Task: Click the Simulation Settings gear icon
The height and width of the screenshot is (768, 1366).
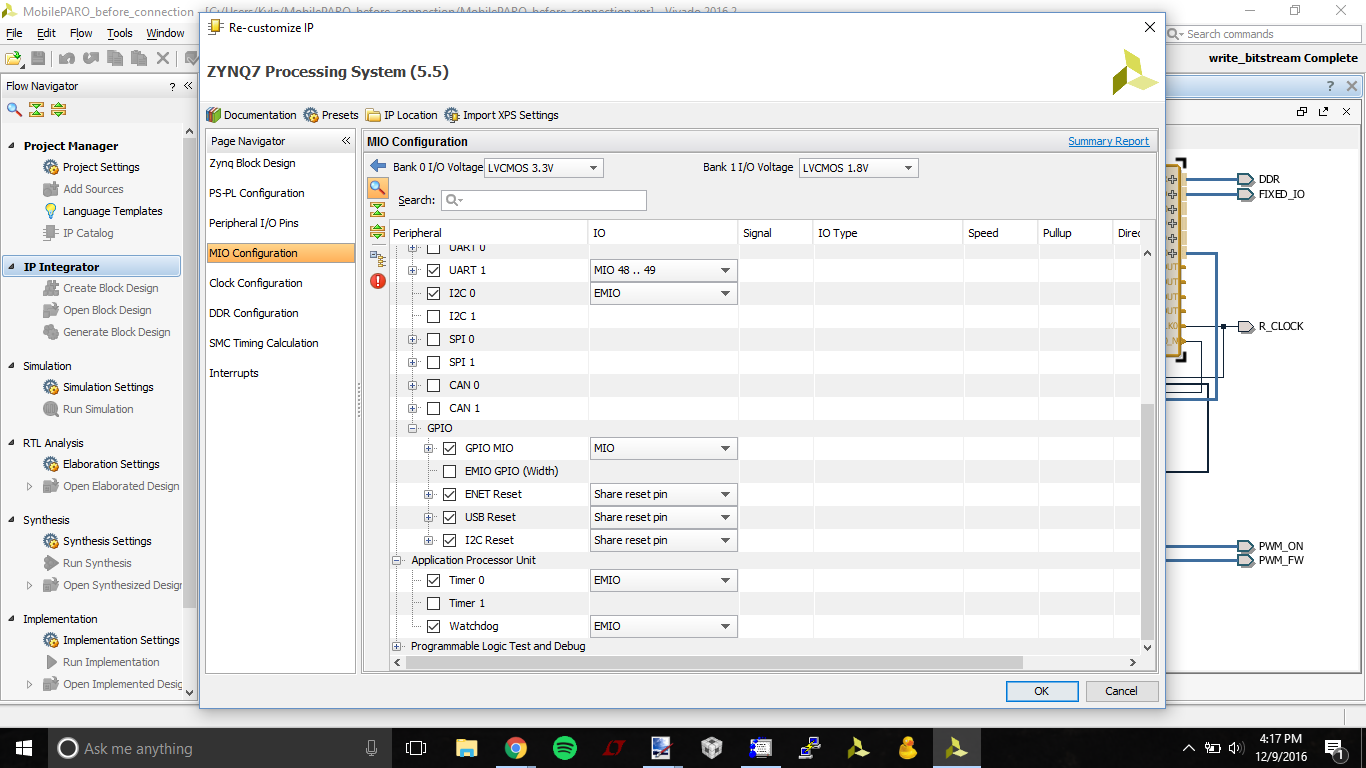Action: click(51, 387)
